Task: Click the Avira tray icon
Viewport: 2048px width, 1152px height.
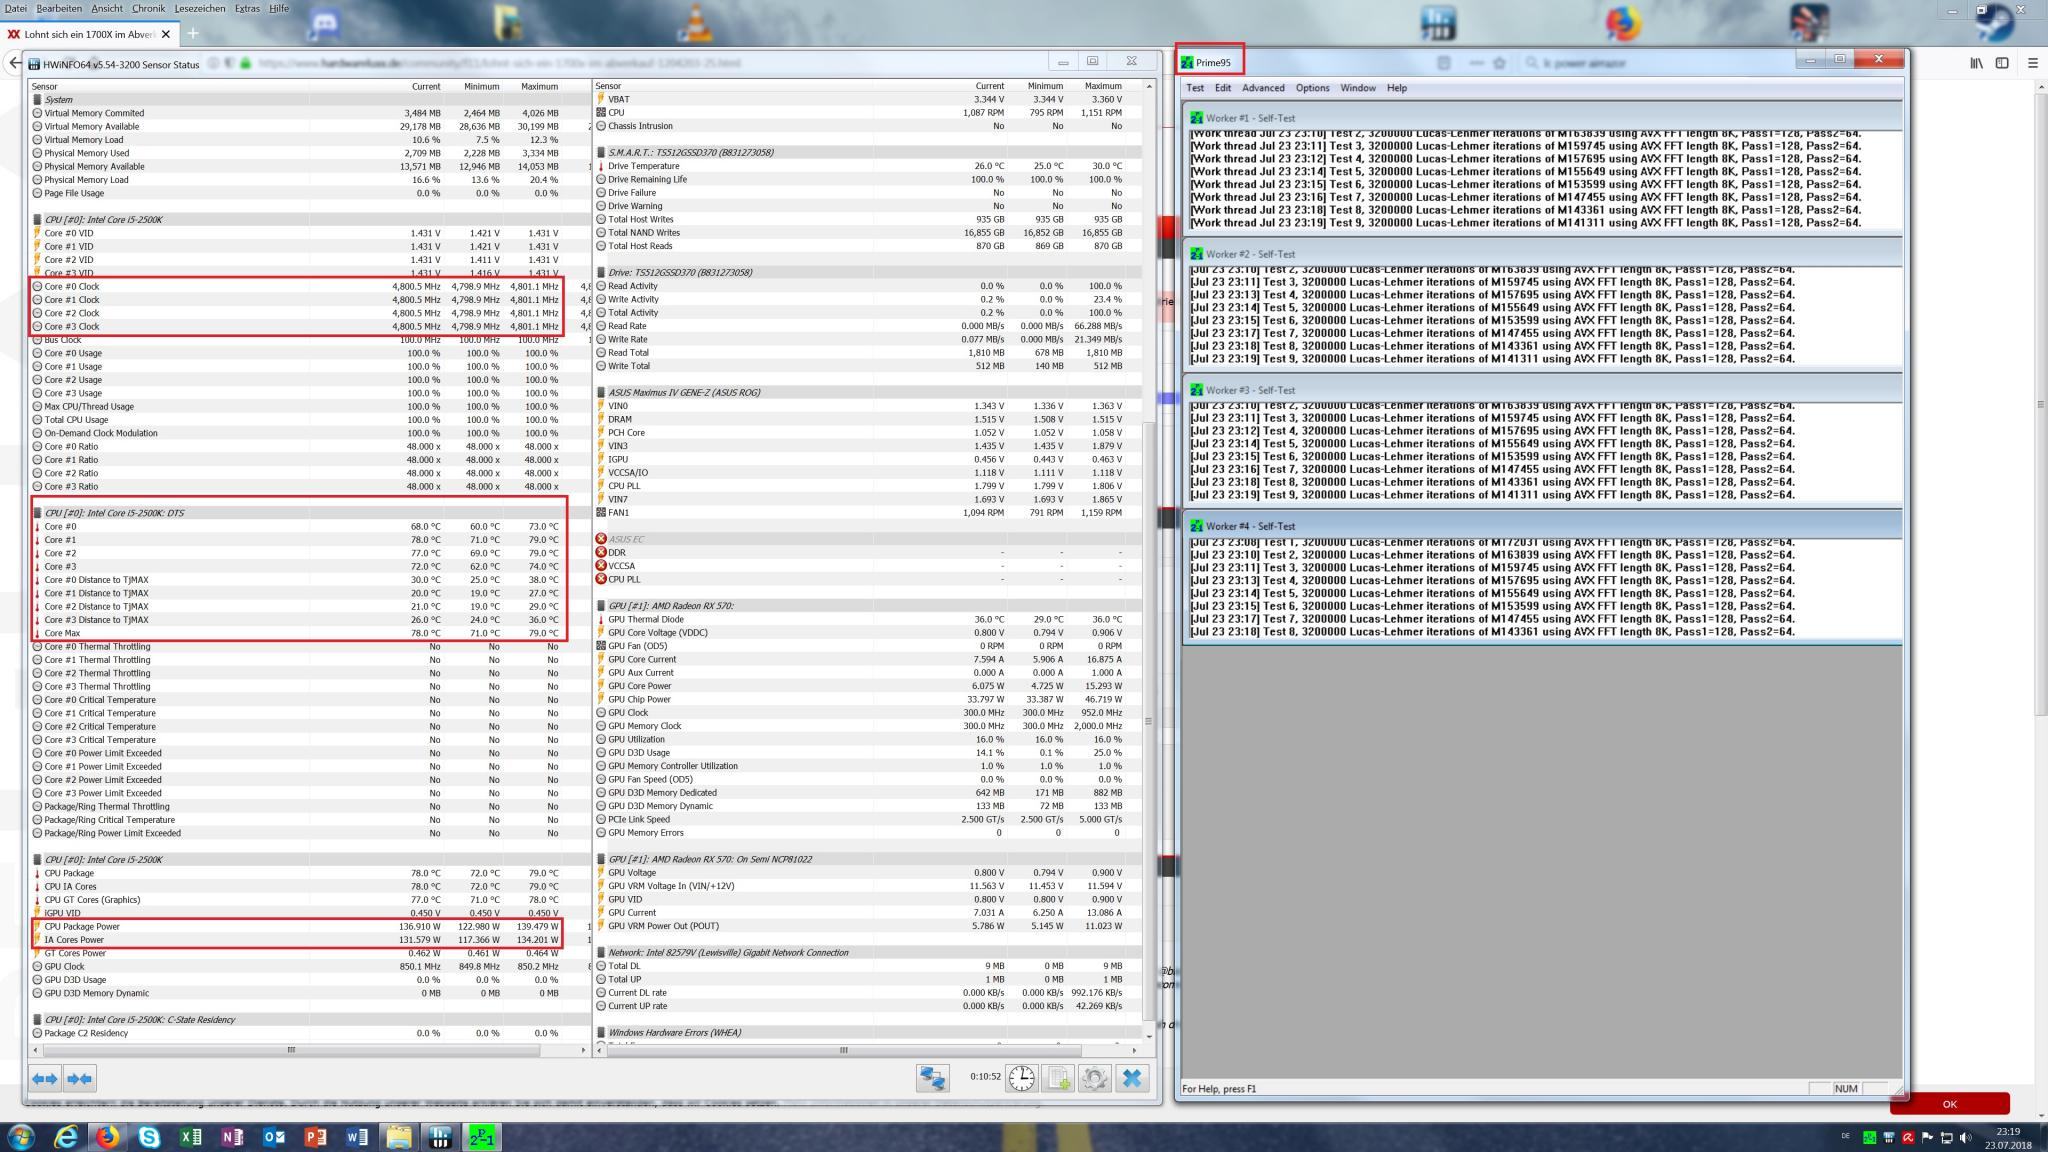Action: (1908, 1137)
